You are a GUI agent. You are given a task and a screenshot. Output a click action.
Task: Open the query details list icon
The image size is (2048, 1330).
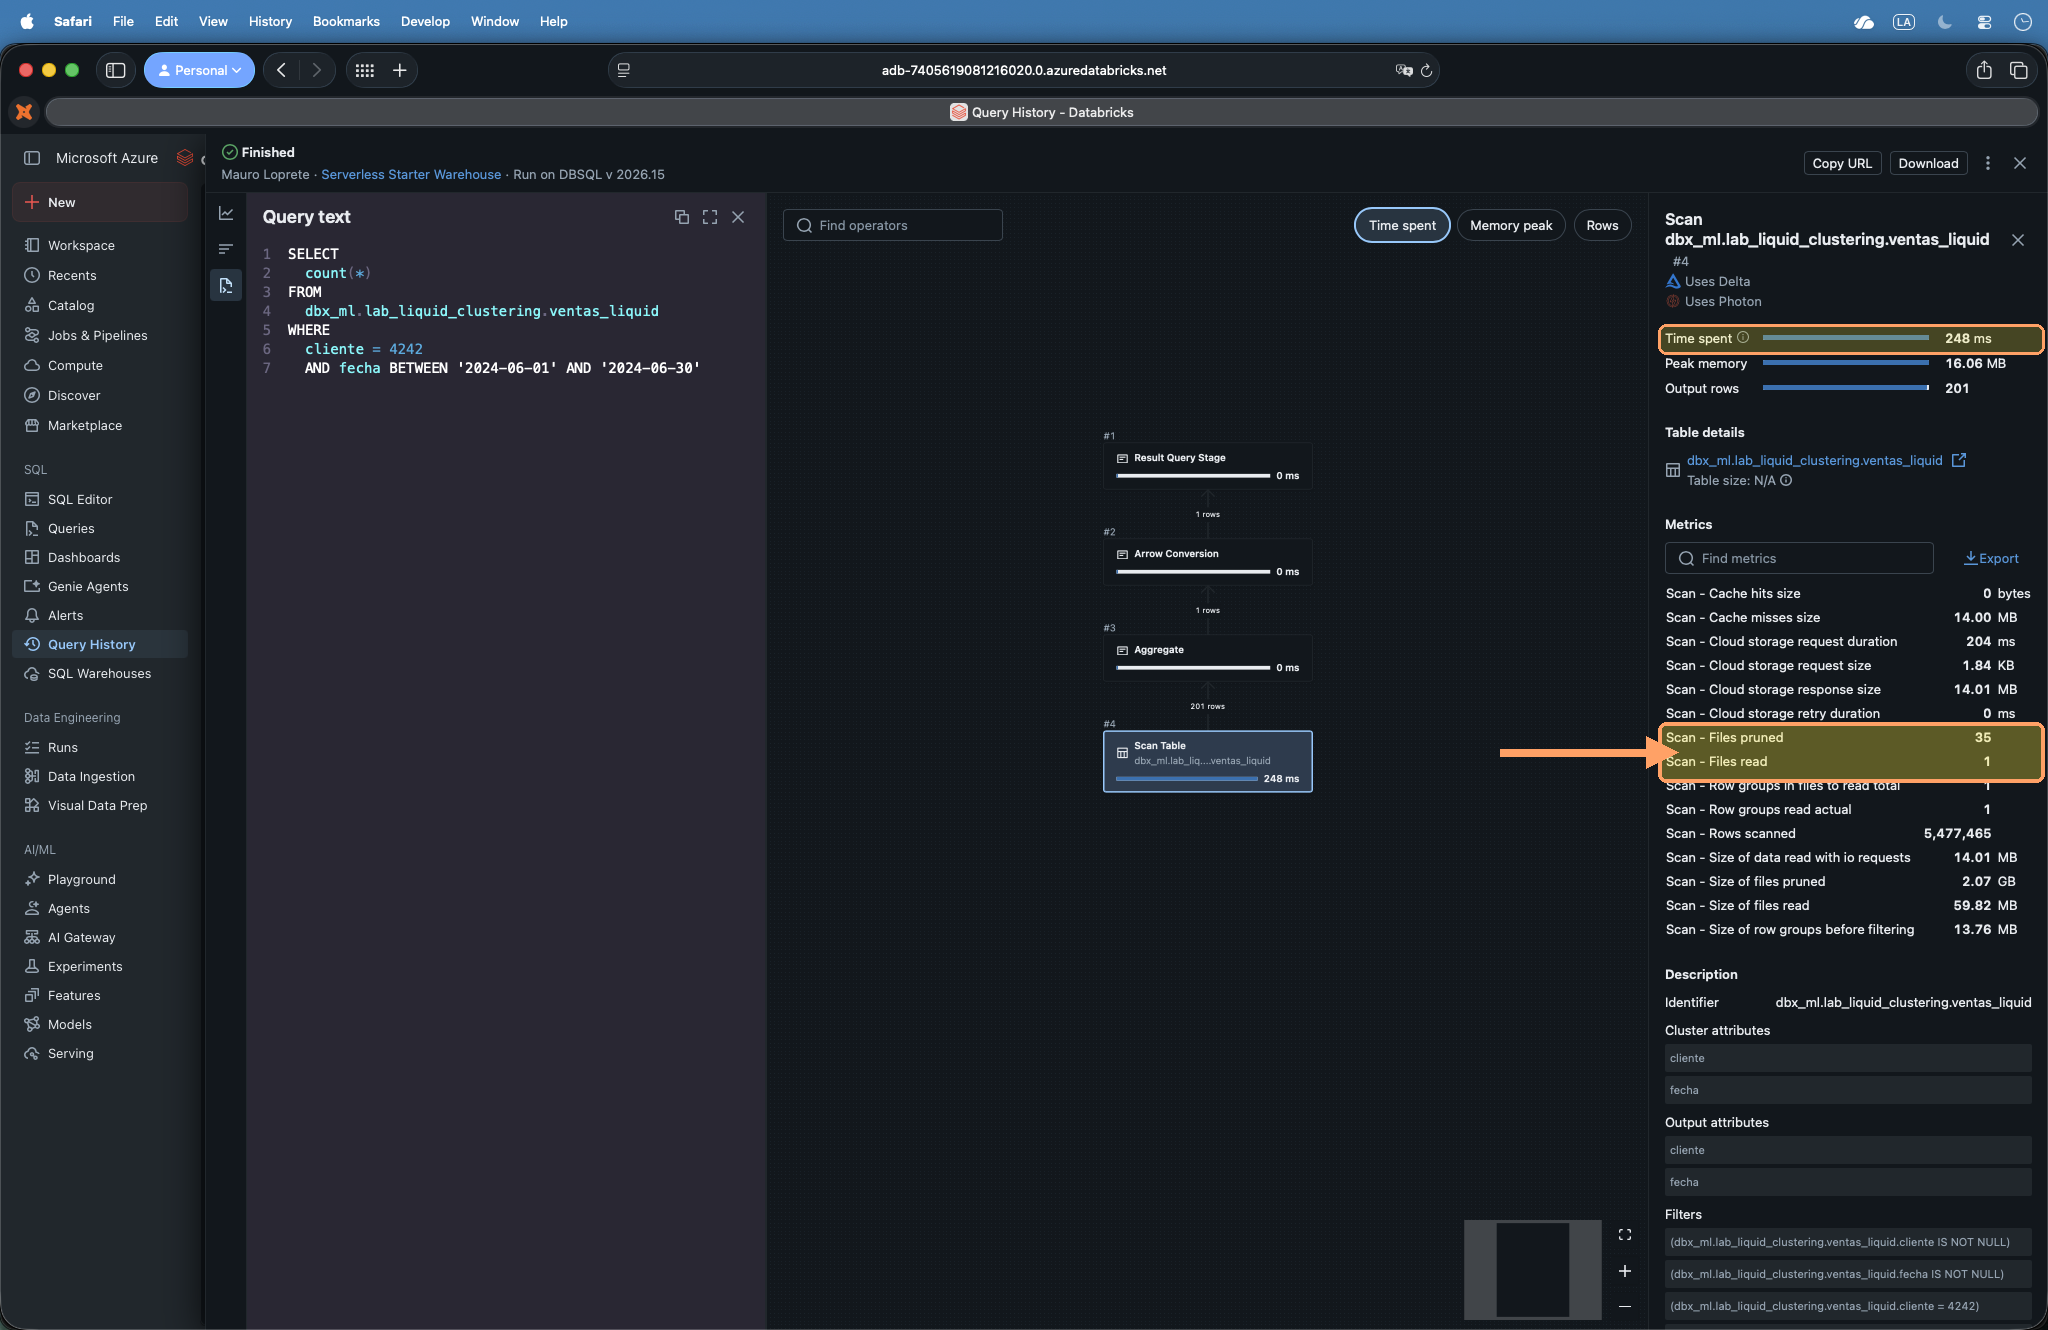tap(226, 249)
